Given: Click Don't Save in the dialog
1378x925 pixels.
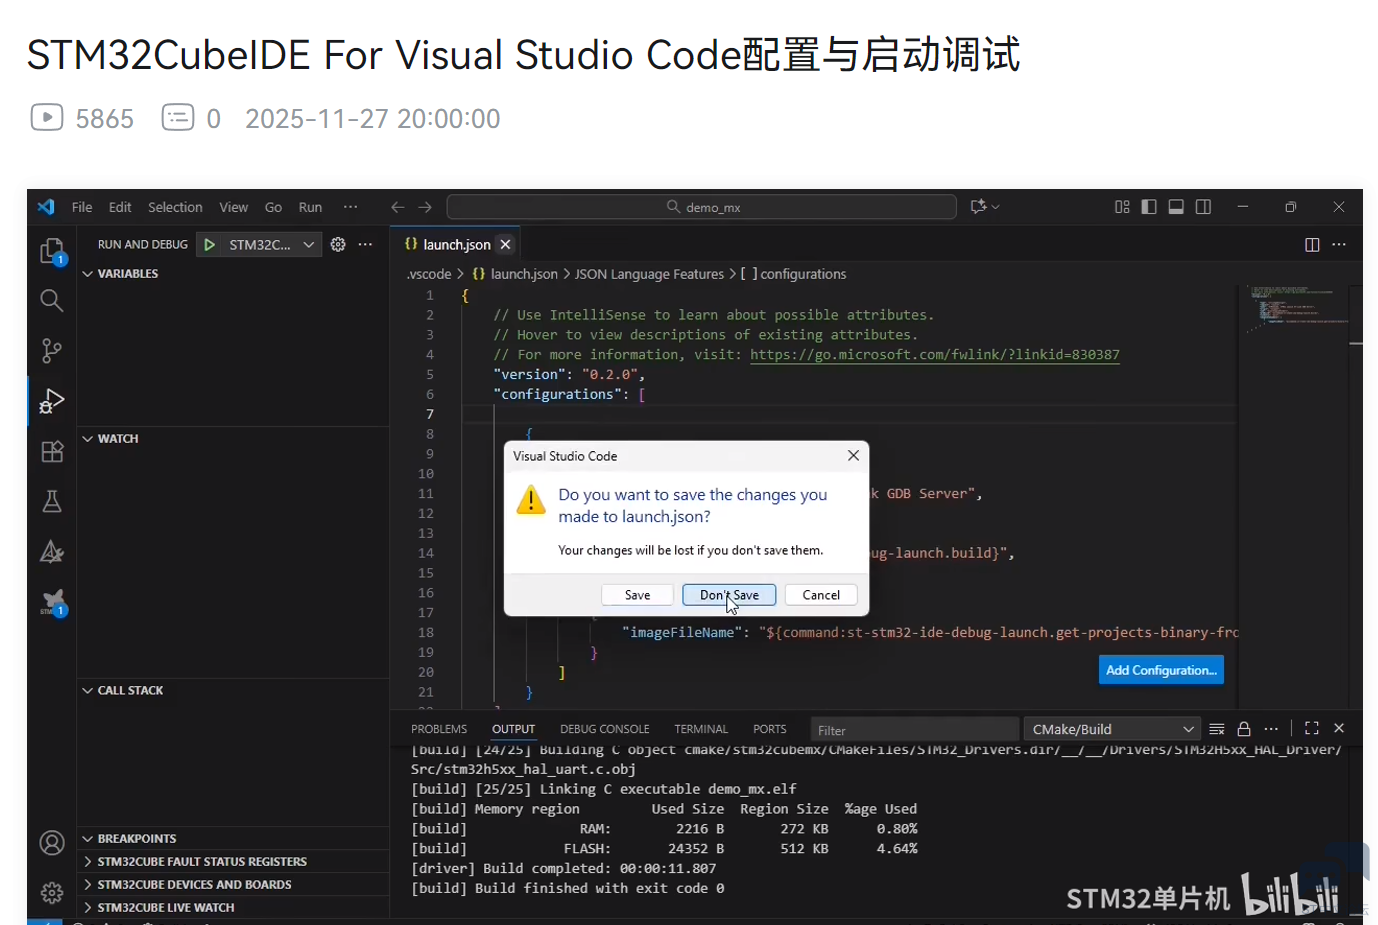Looking at the screenshot, I should (x=729, y=595).
